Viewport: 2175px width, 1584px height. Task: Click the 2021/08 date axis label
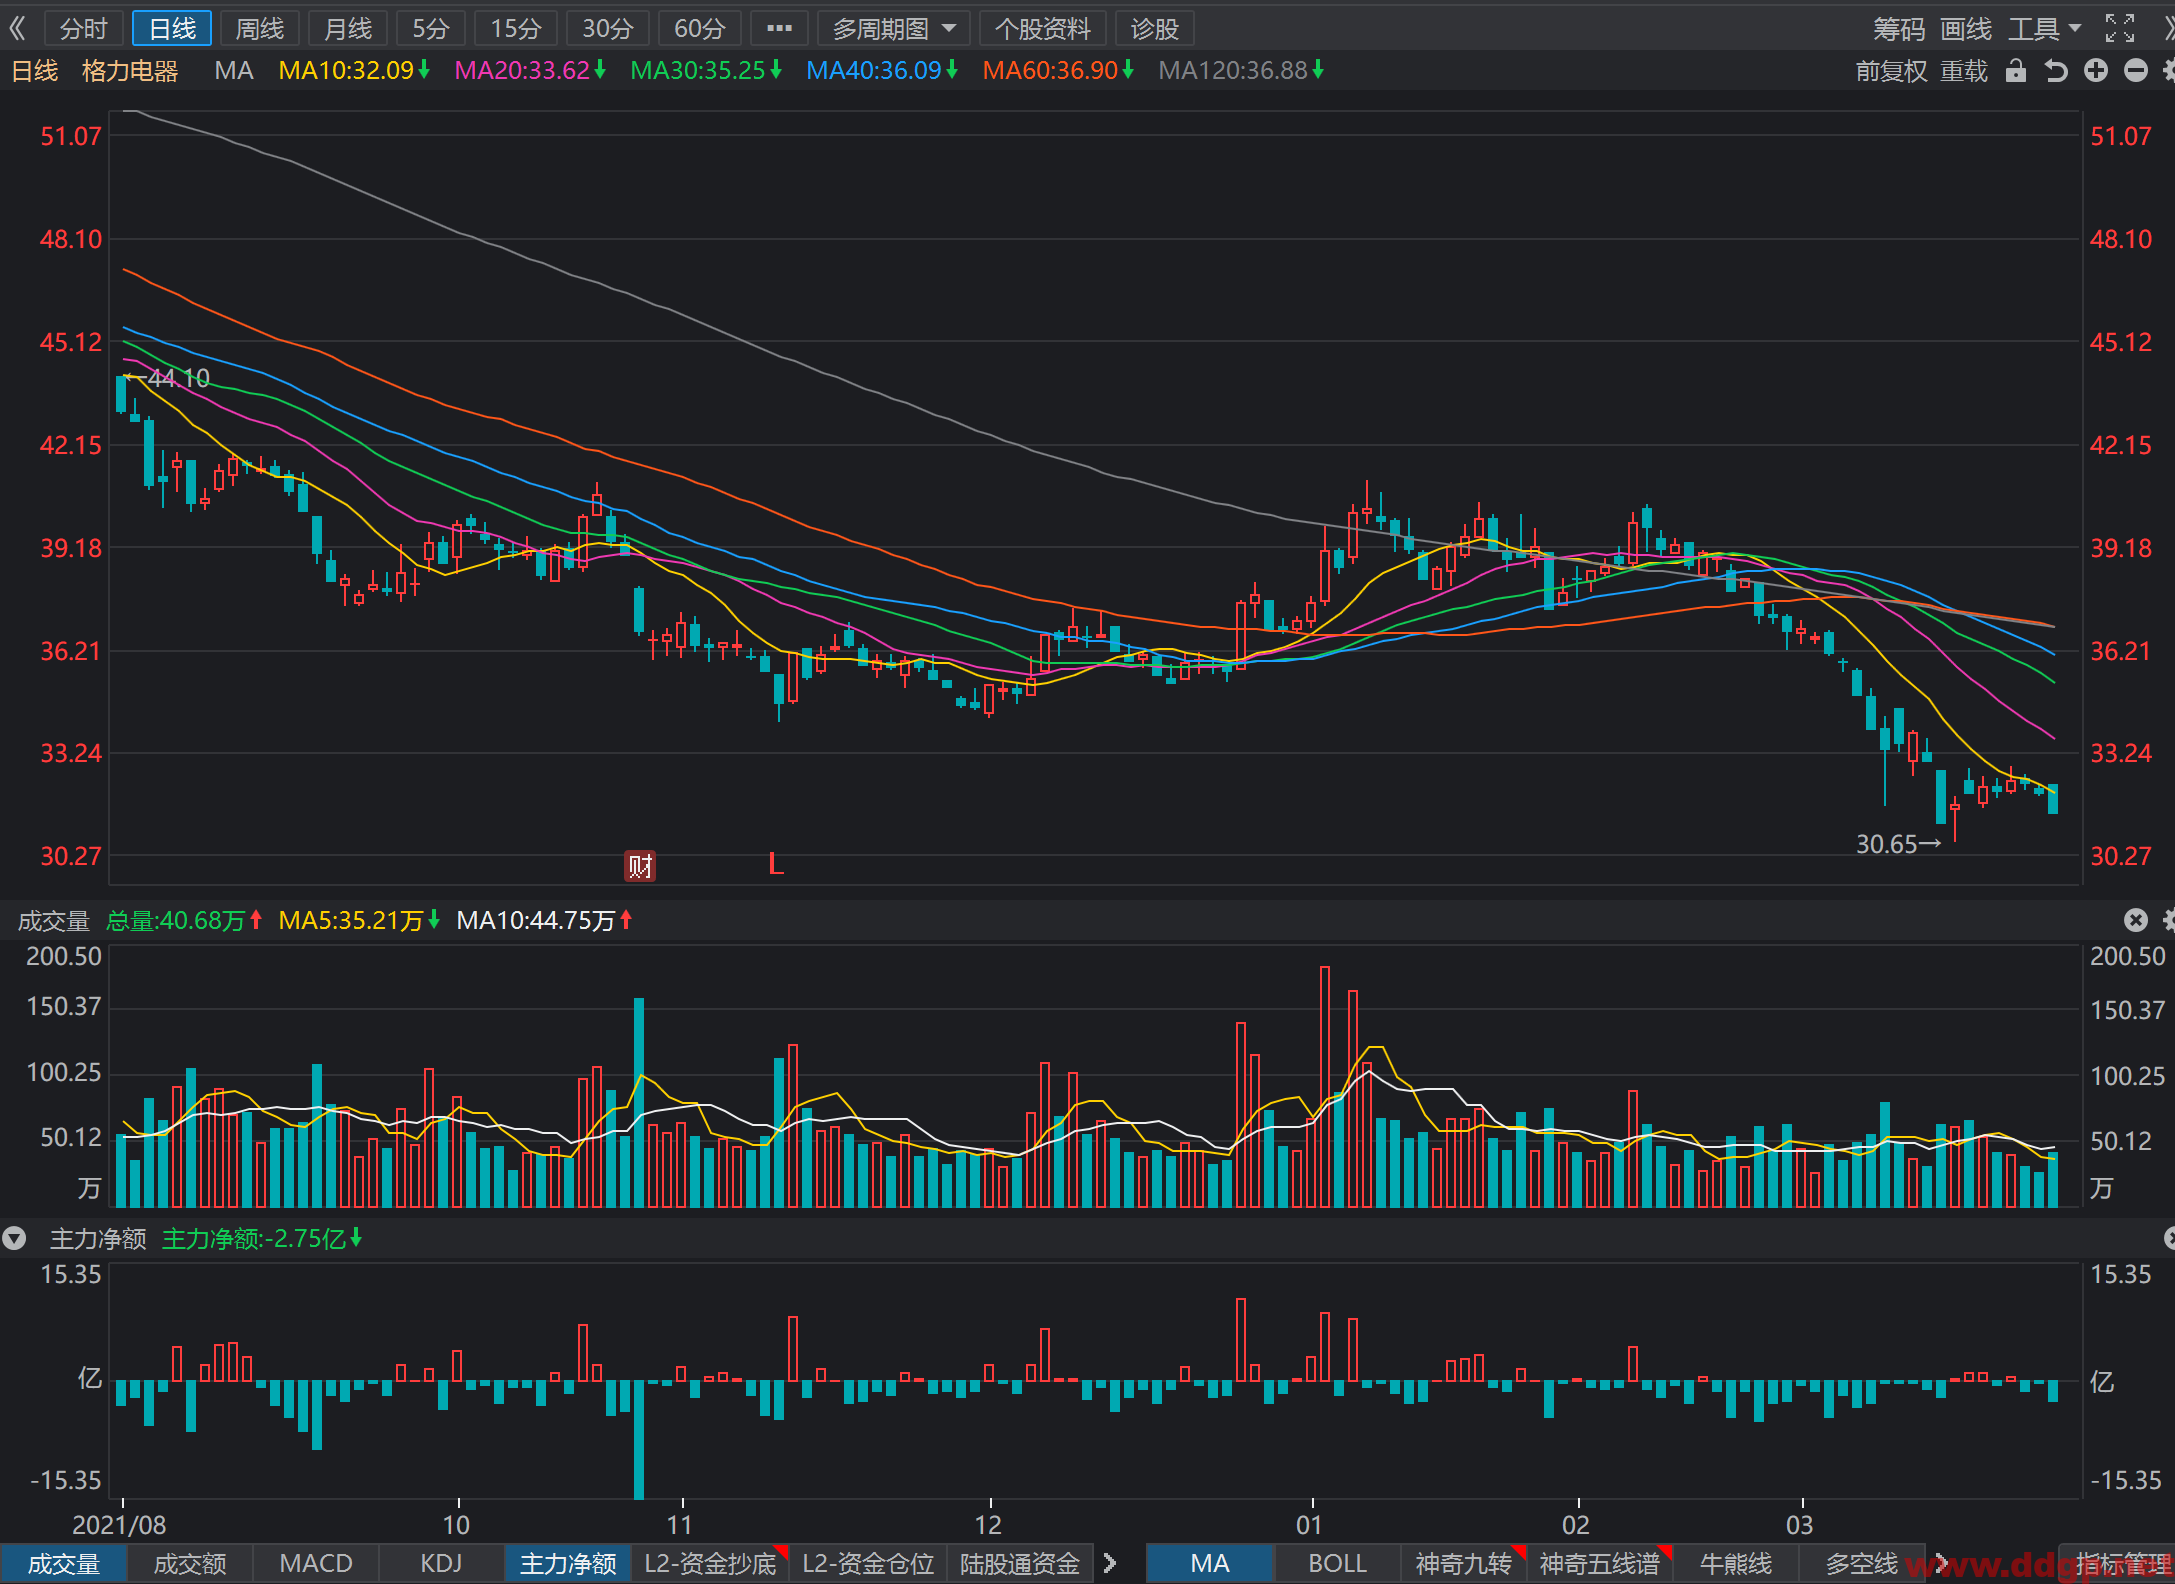point(119,1525)
